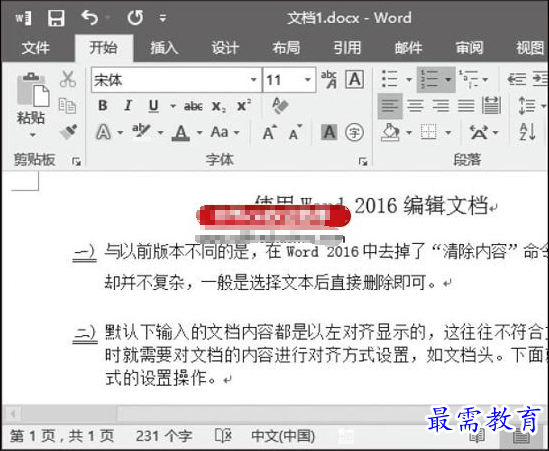
Task: Switch to the 插入 tab
Action: pyautogui.click(x=165, y=48)
